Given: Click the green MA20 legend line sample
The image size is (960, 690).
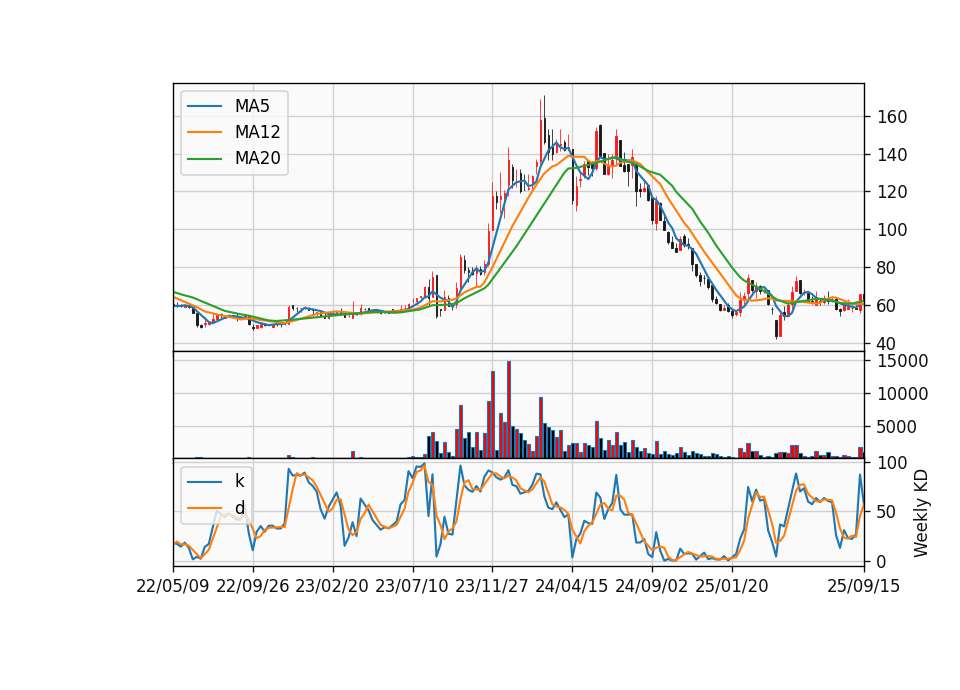Looking at the screenshot, I should click(204, 158).
